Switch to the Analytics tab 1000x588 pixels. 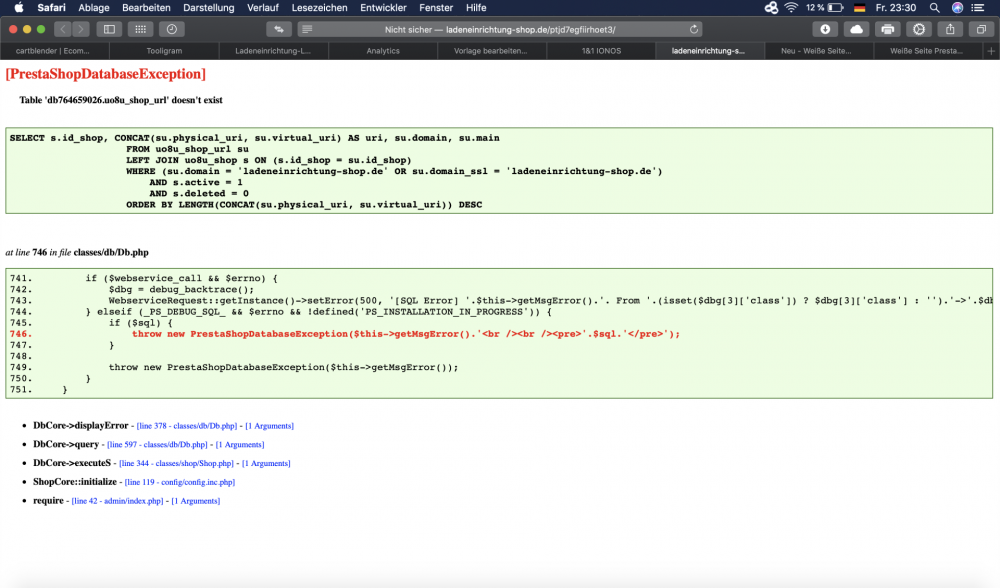tap(382, 50)
